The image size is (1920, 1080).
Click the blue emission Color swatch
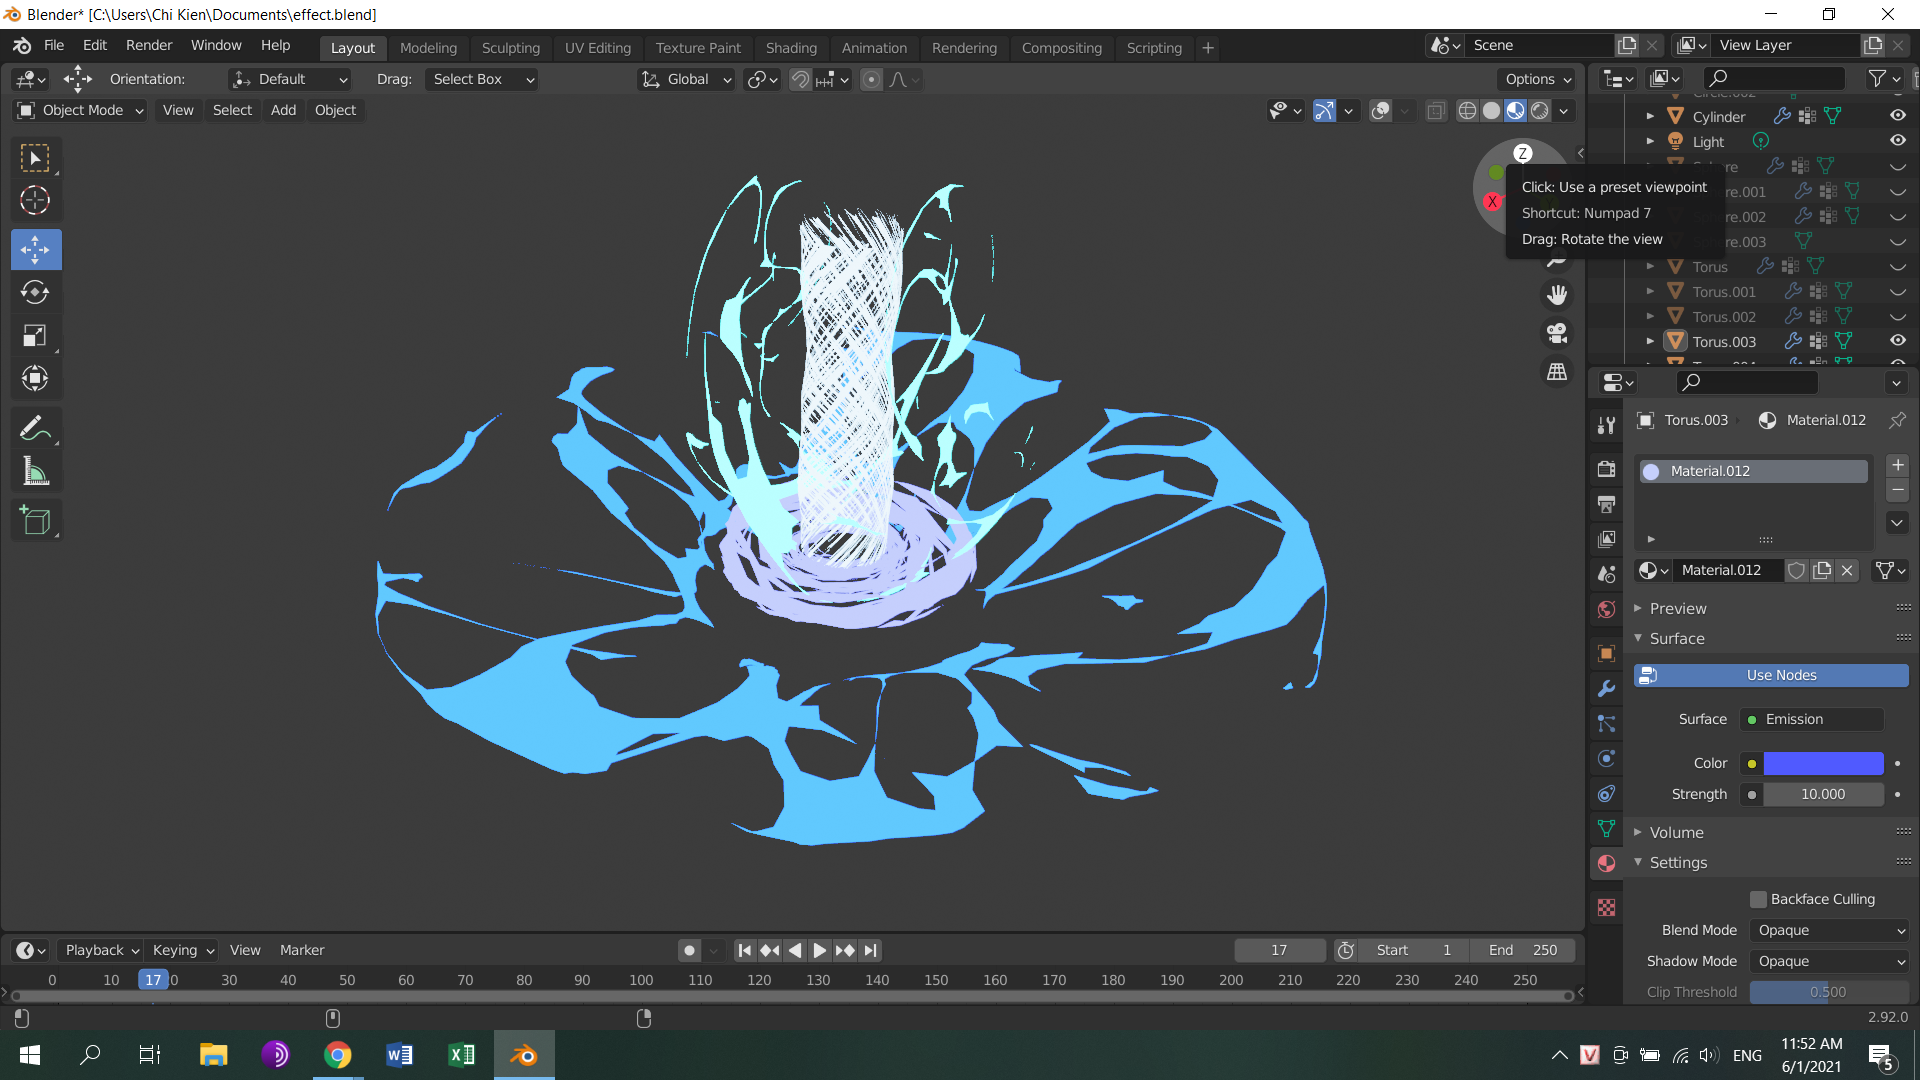(x=1822, y=763)
